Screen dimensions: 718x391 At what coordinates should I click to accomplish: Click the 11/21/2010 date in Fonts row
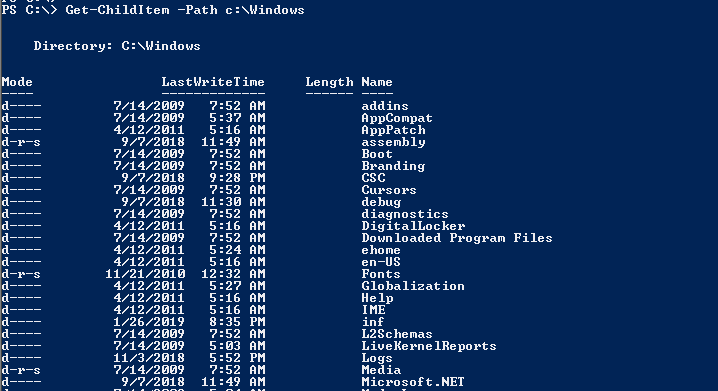point(145,274)
